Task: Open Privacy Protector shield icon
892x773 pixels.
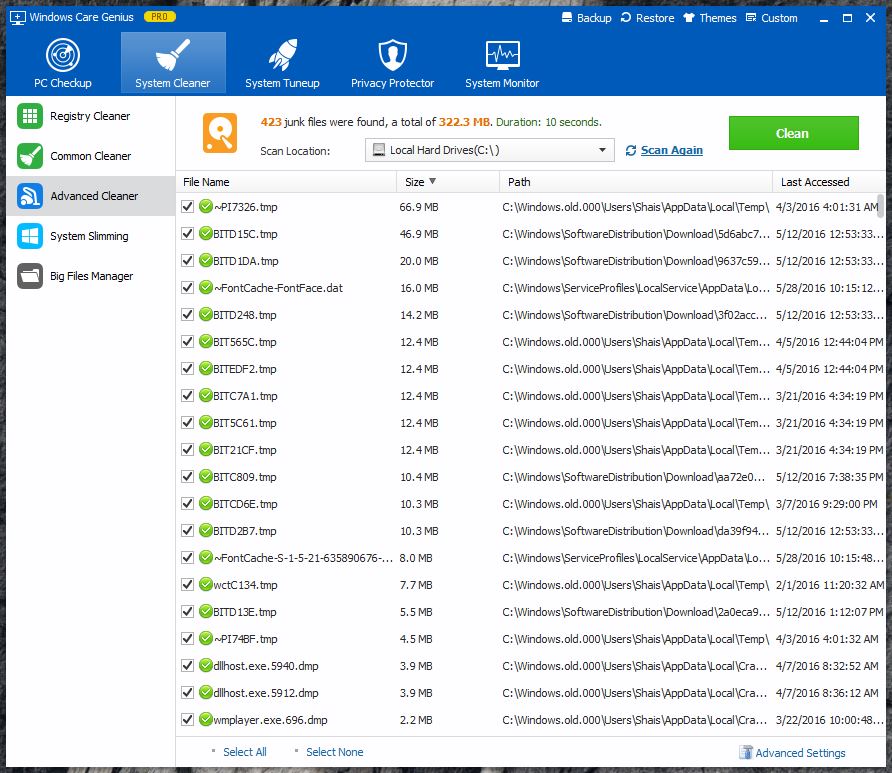Action: (393, 55)
